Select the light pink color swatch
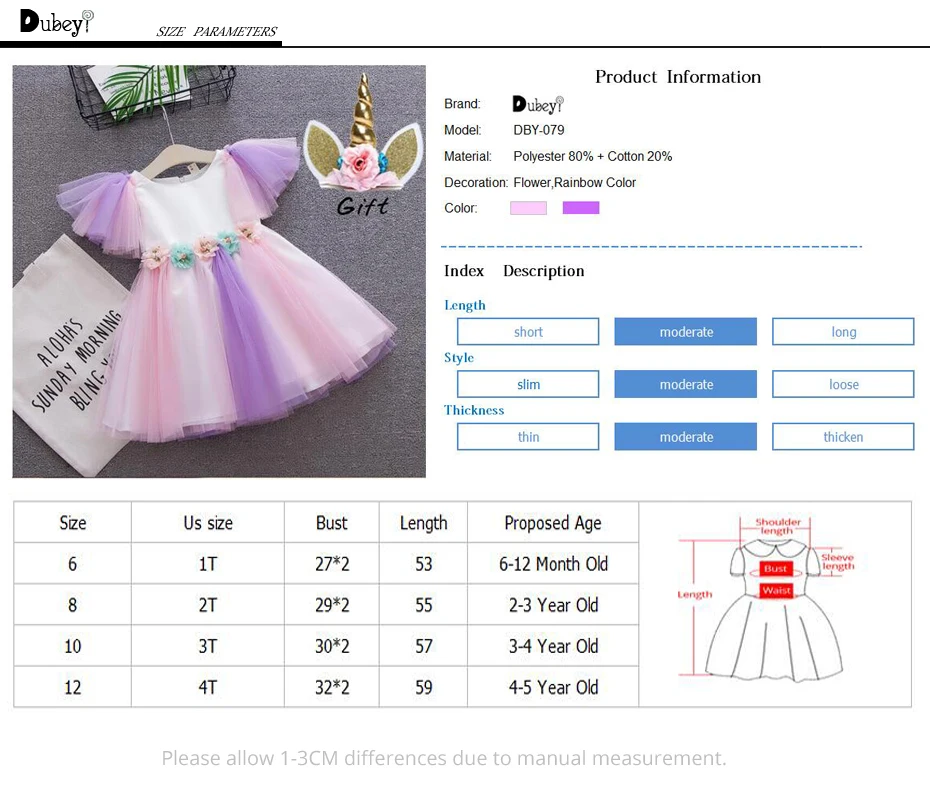The width and height of the screenshot is (930, 800). pyautogui.click(x=528, y=208)
